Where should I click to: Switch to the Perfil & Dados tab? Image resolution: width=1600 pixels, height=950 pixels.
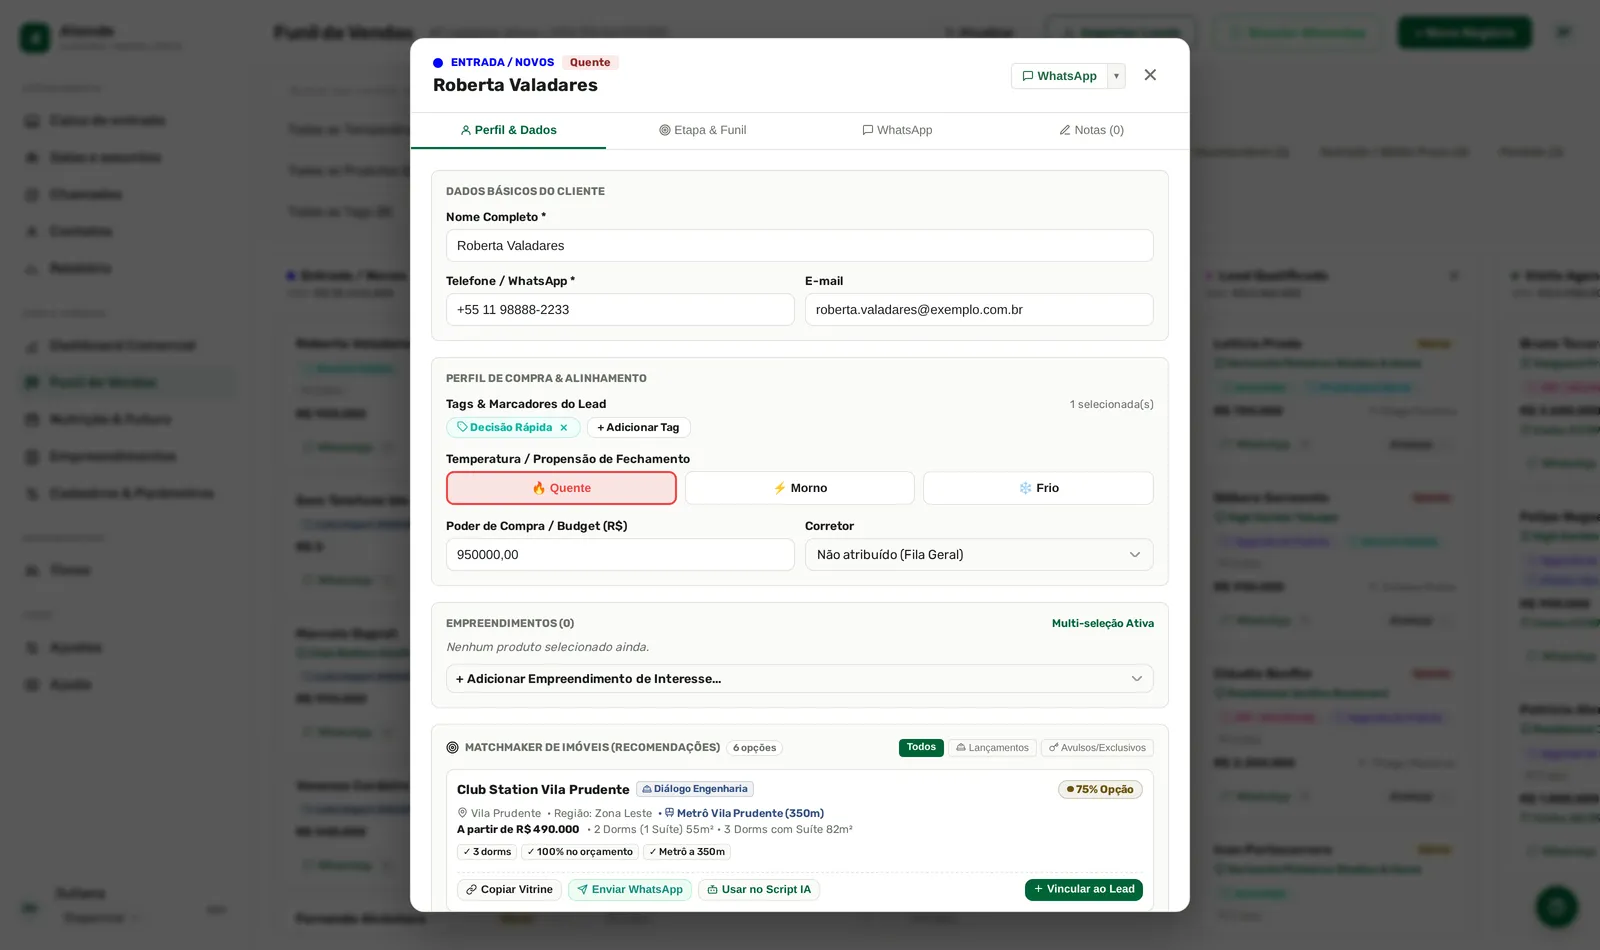point(508,130)
